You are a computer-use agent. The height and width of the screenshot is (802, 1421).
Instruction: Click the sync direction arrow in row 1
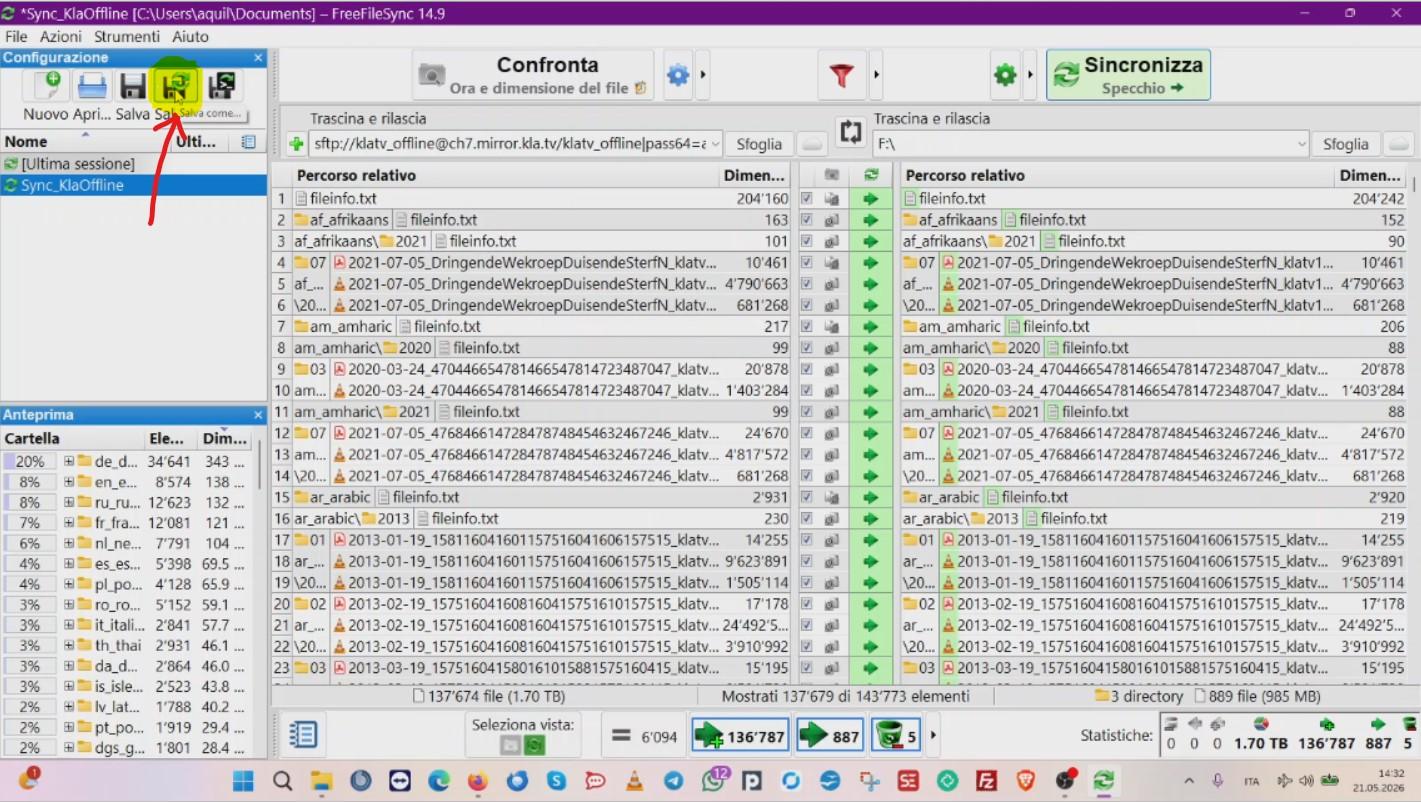[x=870, y=198]
